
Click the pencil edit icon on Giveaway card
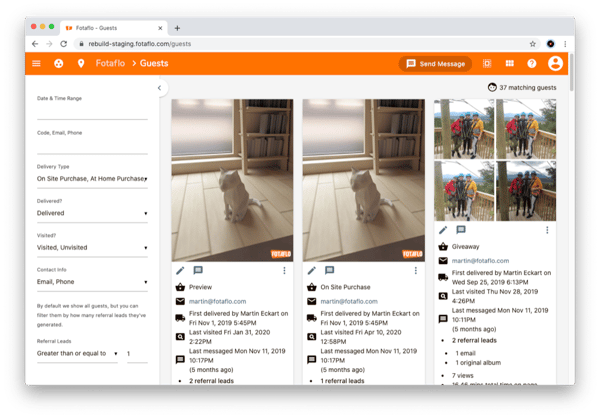coord(443,230)
